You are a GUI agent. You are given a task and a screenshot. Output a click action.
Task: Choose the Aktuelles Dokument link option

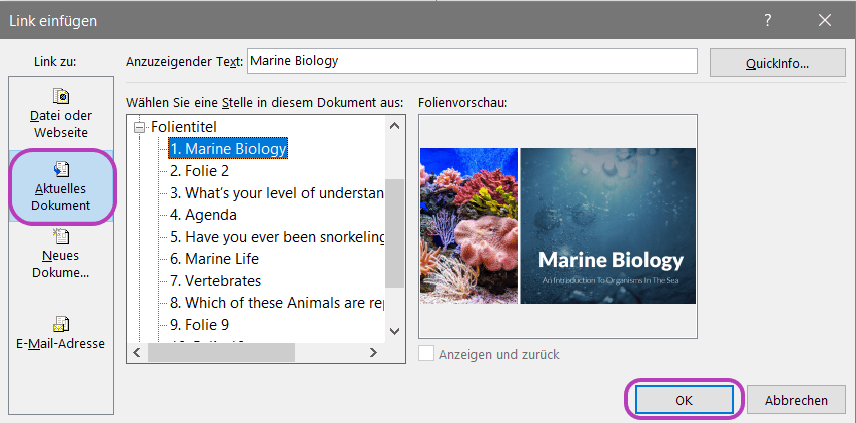coord(60,187)
